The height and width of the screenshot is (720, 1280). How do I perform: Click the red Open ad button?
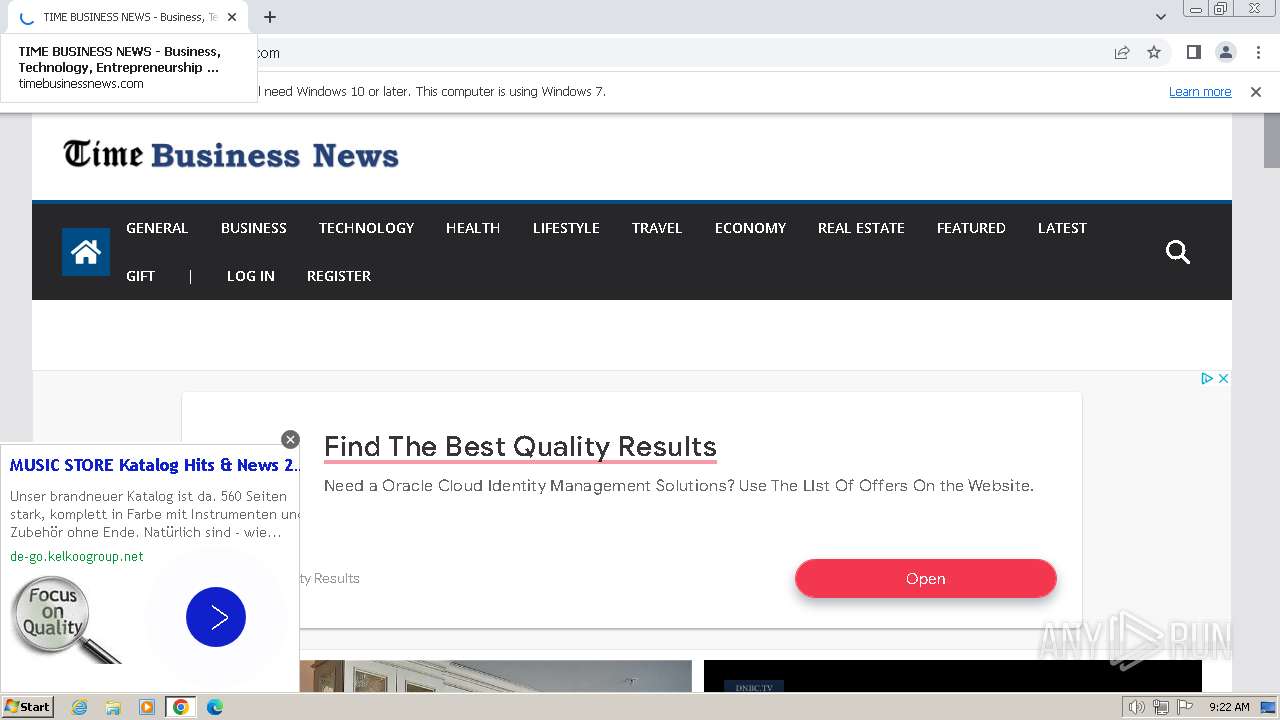(926, 578)
